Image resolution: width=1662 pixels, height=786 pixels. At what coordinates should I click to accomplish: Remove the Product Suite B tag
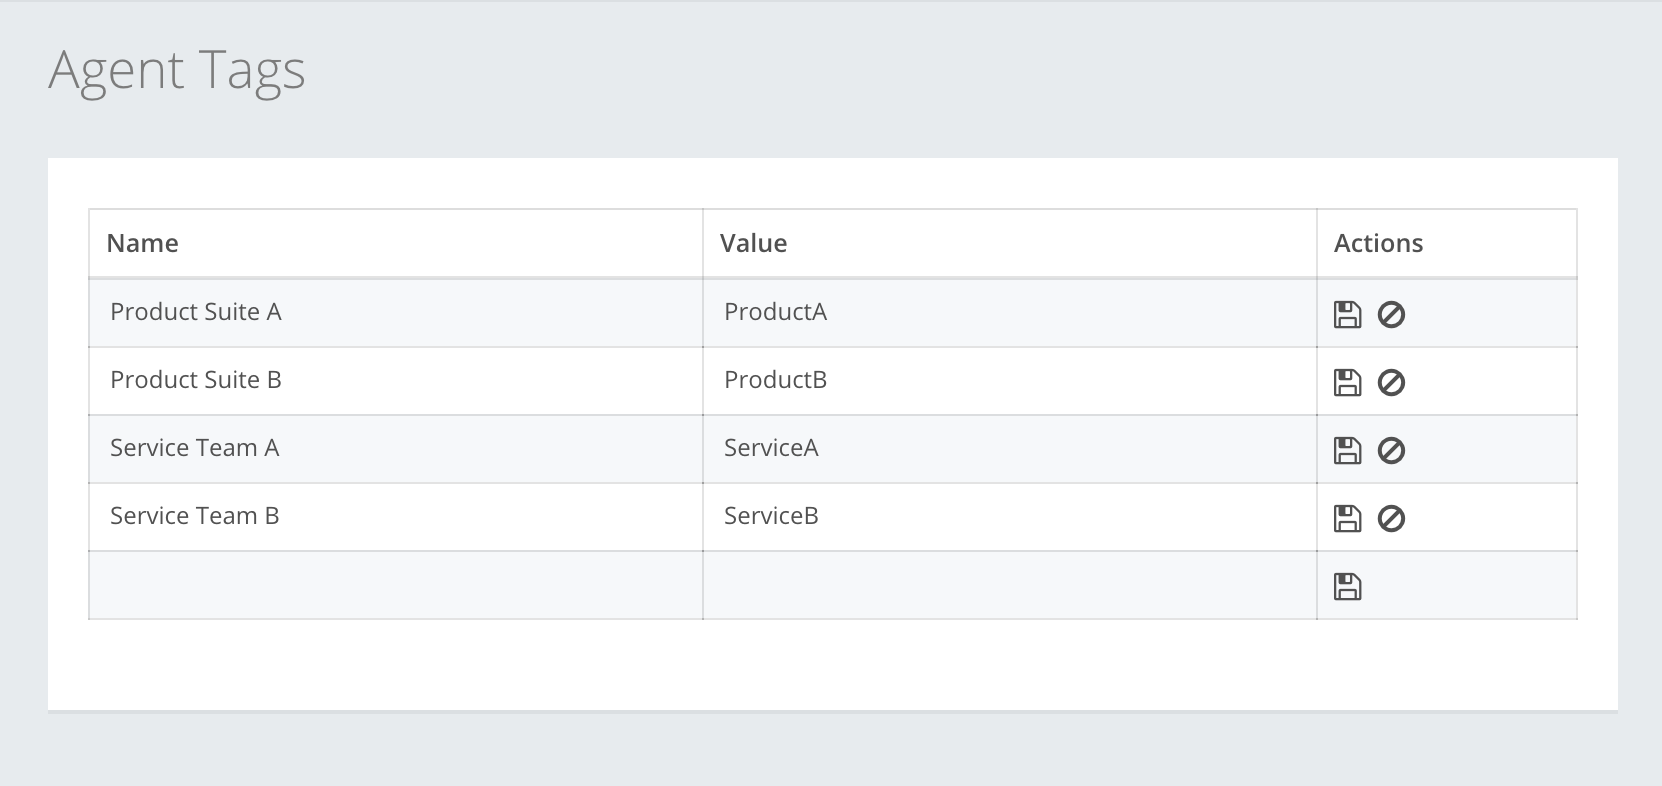pyautogui.click(x=1391, y=383)
